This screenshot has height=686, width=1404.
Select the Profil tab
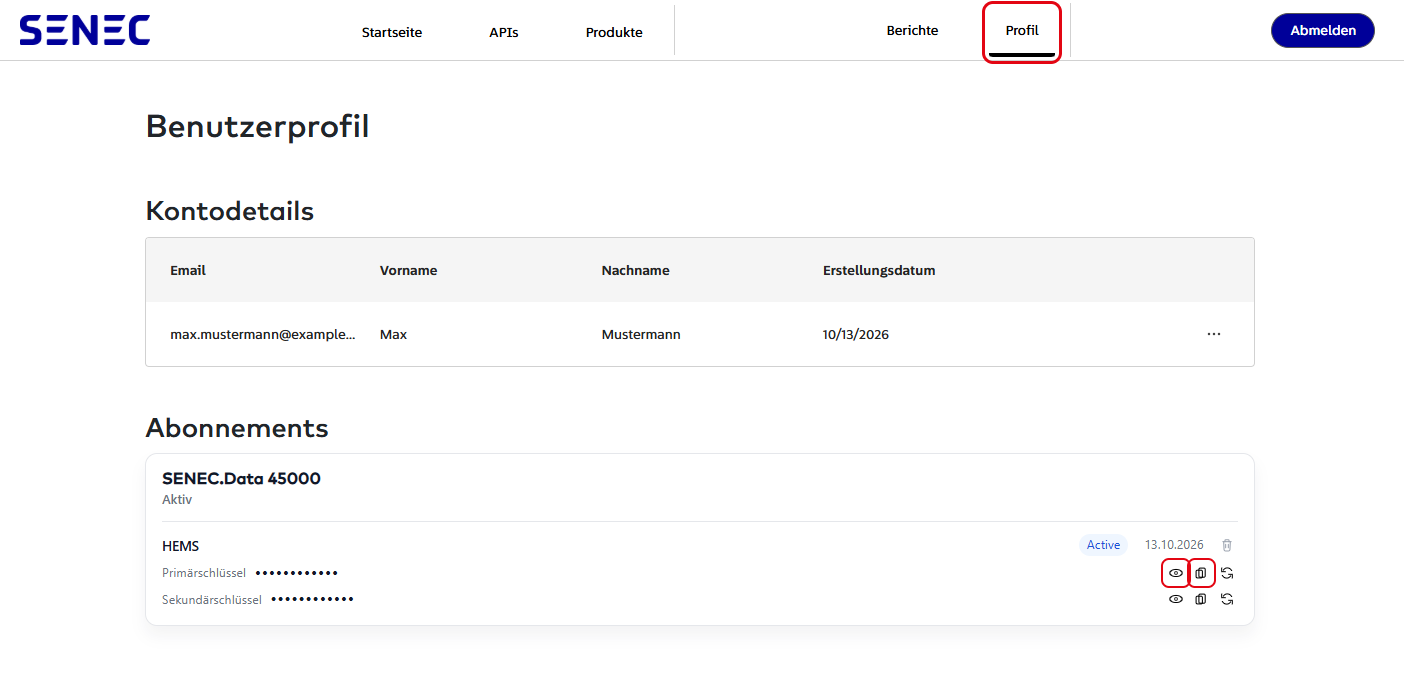click(1022, 31)
